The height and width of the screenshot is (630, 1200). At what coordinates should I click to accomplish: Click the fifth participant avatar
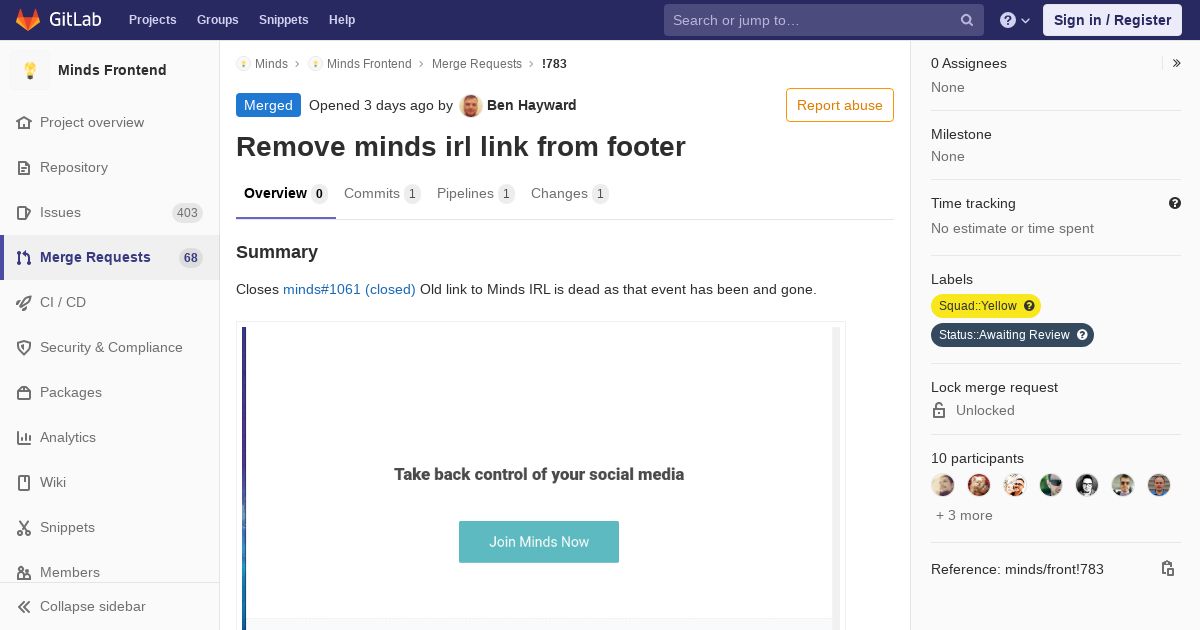[1087, 485]
